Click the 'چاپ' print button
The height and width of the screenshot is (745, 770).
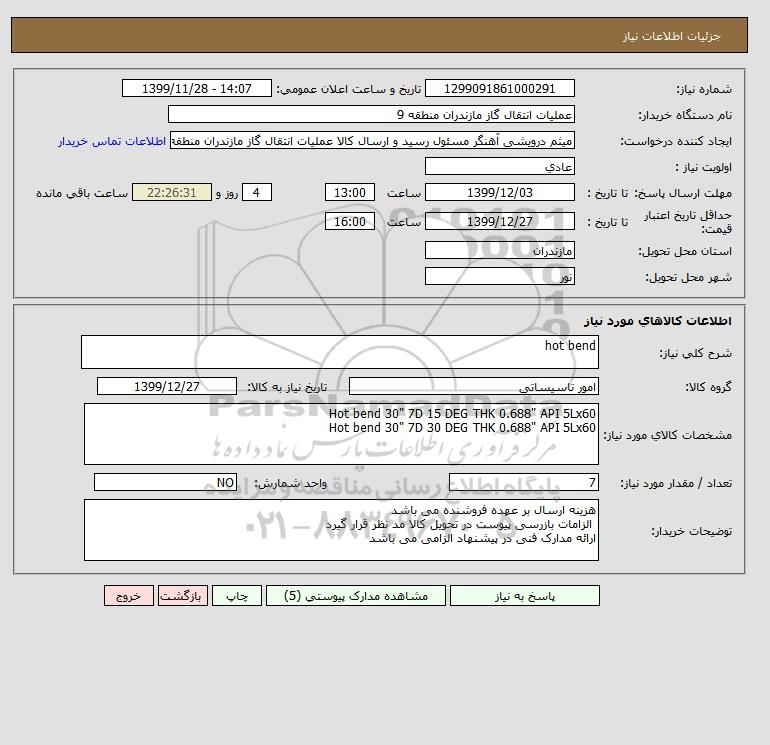pyautogui.click(x=237, y=595)
